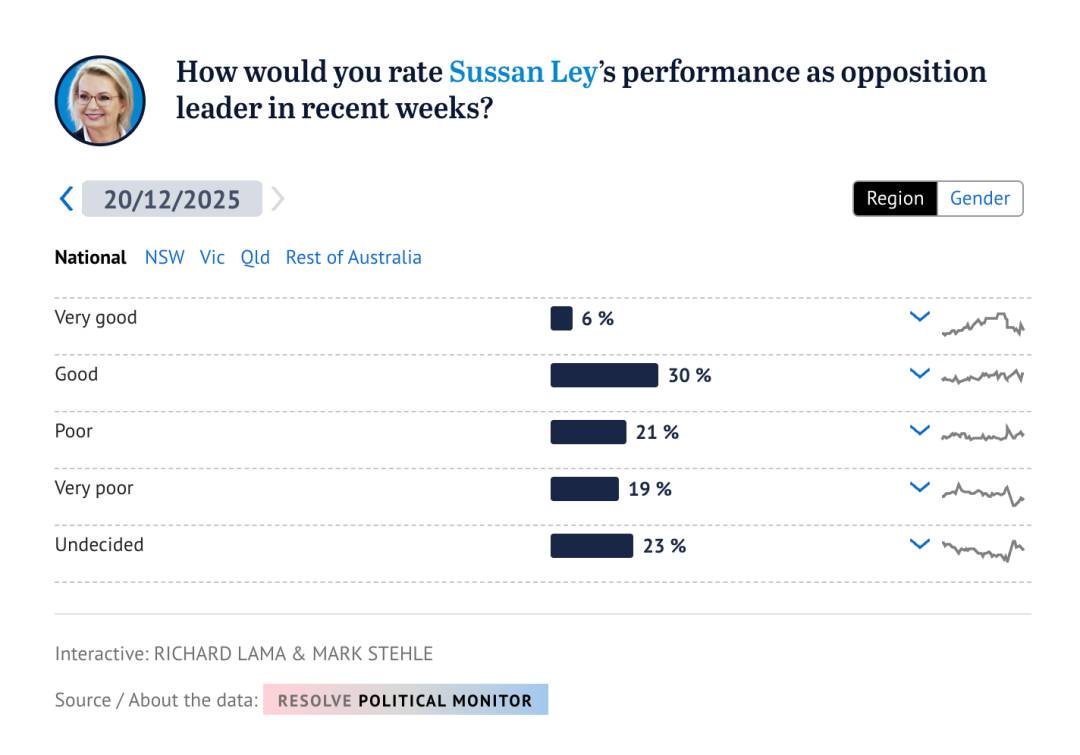Open the Sussan Ley link in heading
This screenshot has height=755, width=1080.
tap(523, 72)
